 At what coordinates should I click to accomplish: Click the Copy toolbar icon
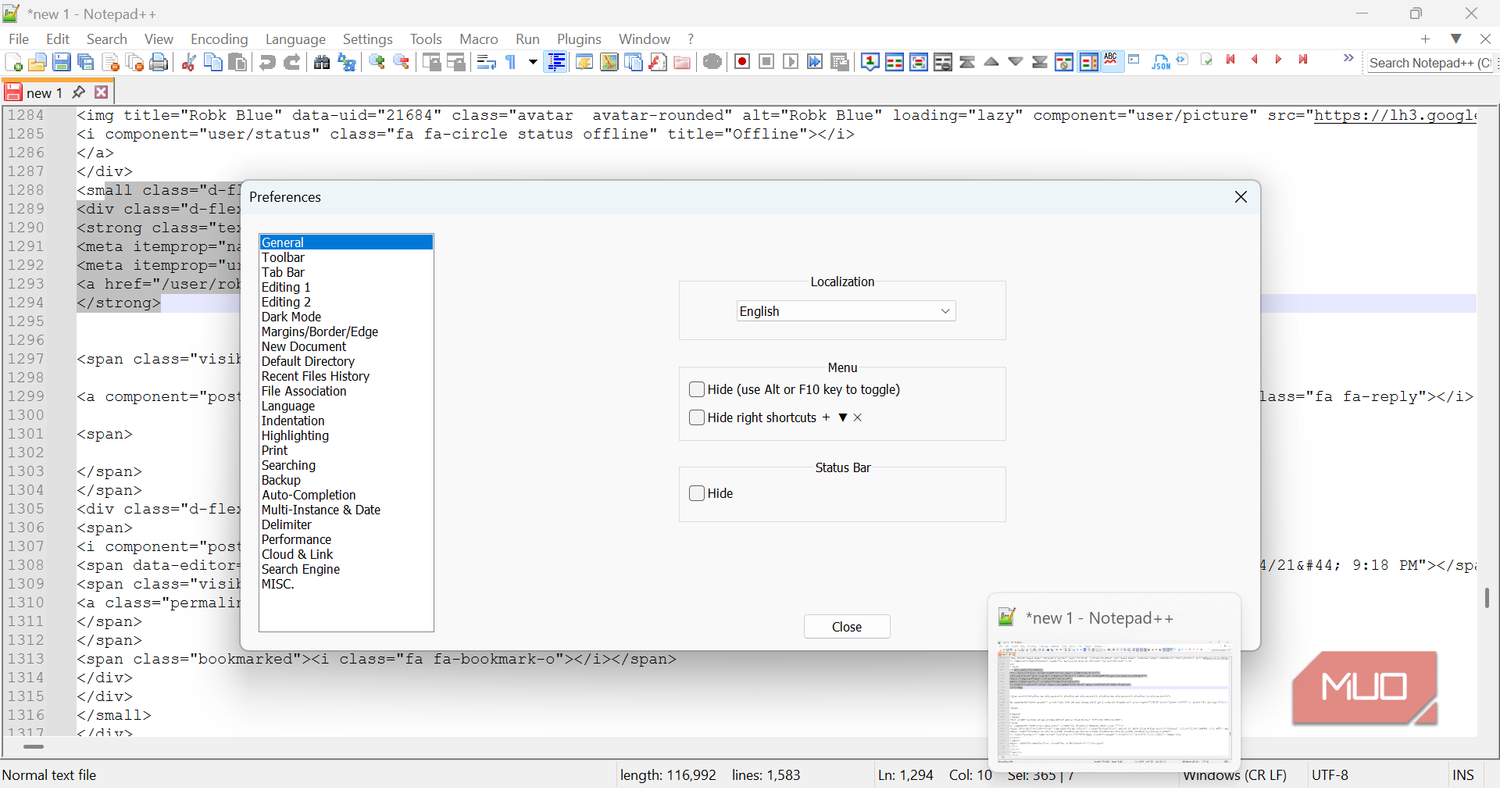click(213, 62)
